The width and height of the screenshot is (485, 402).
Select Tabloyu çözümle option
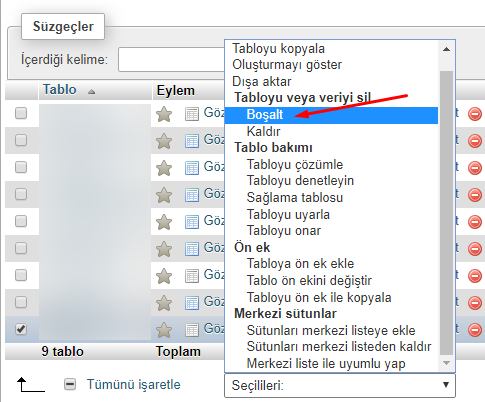pos(331,165)
